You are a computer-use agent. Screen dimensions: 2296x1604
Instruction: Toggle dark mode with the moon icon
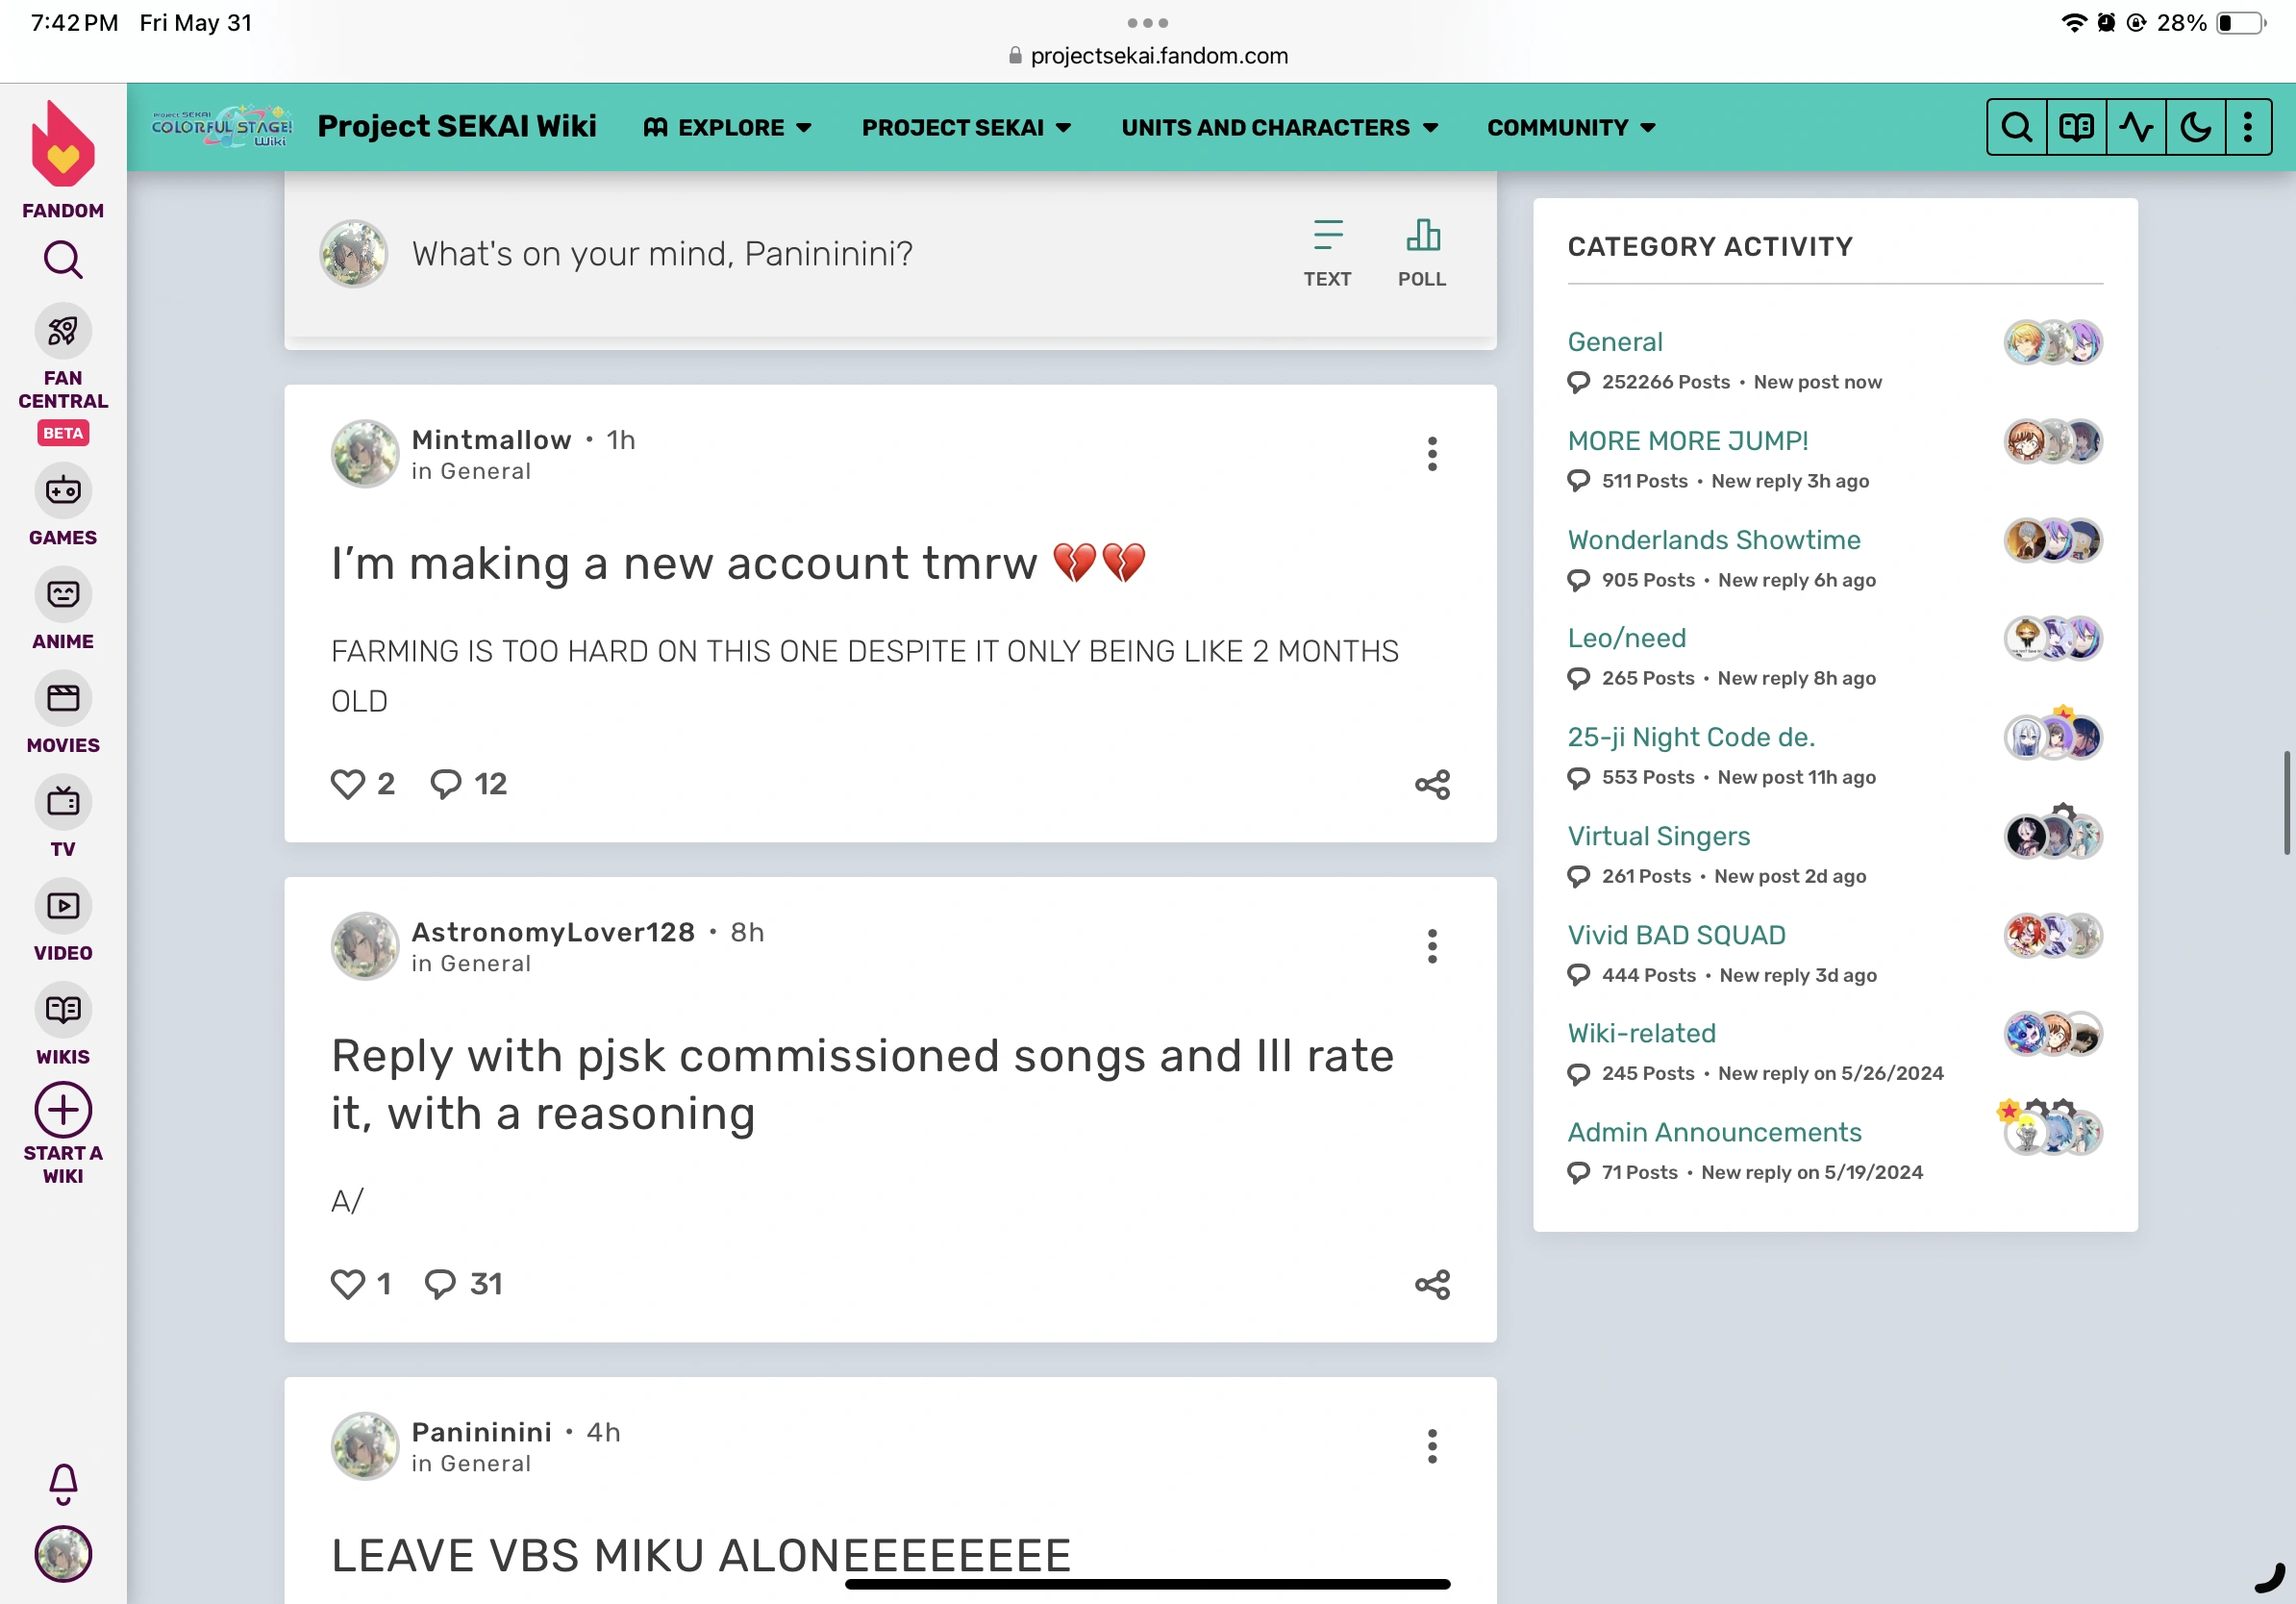click(2196, 127)
